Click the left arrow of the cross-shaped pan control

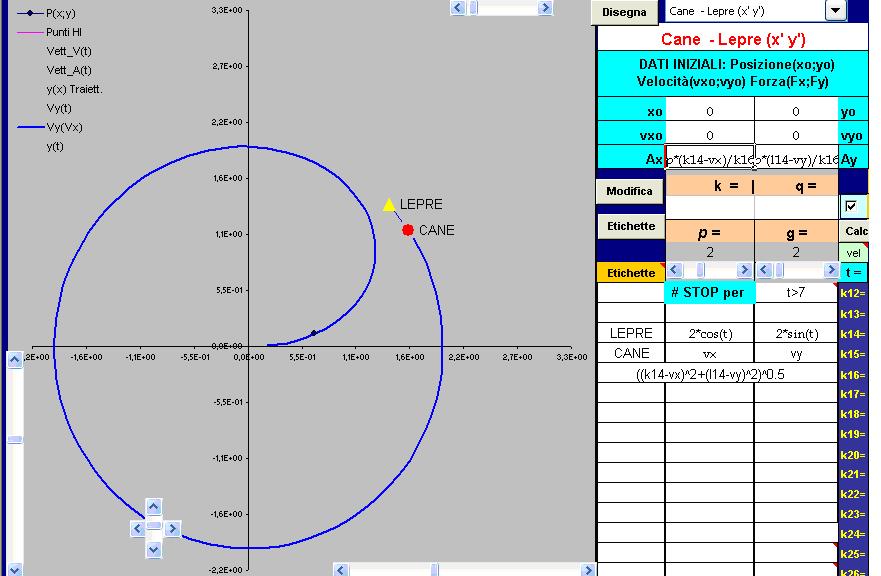137,527
